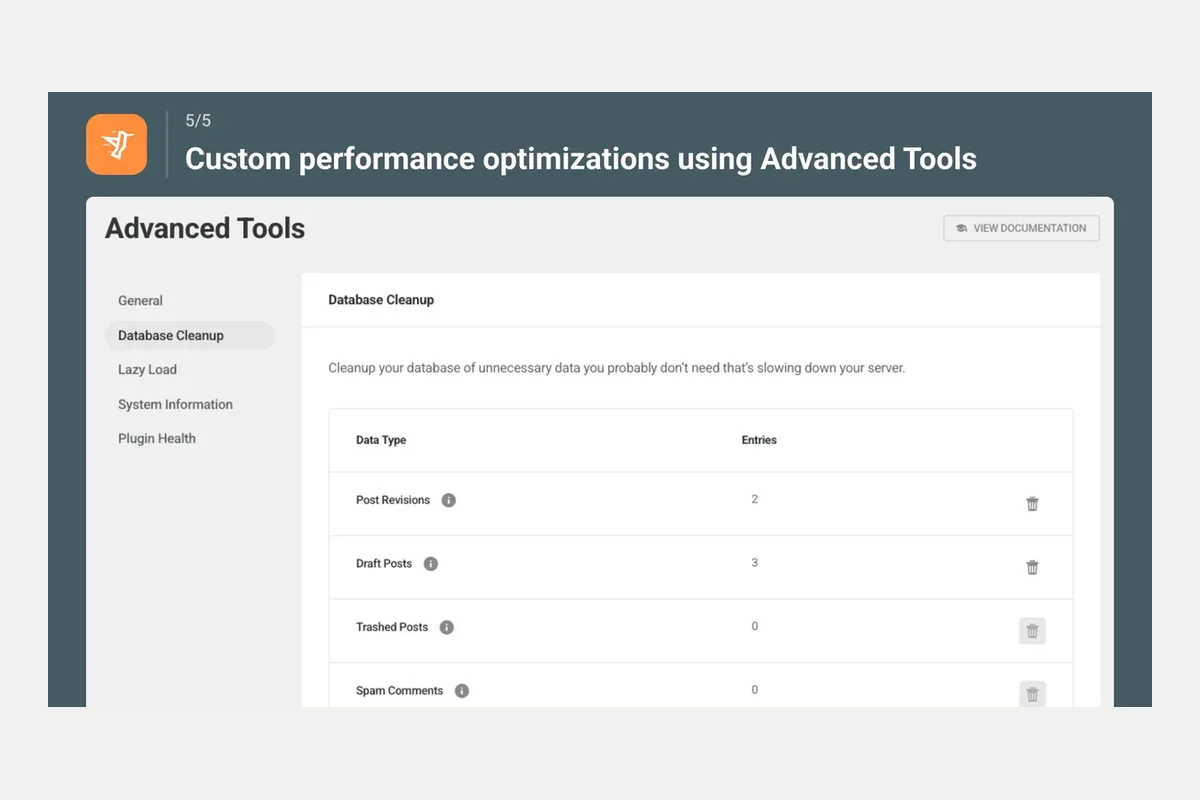1200x800 pixels.
Task: Click the Entries column header
Action: point(759,440)
